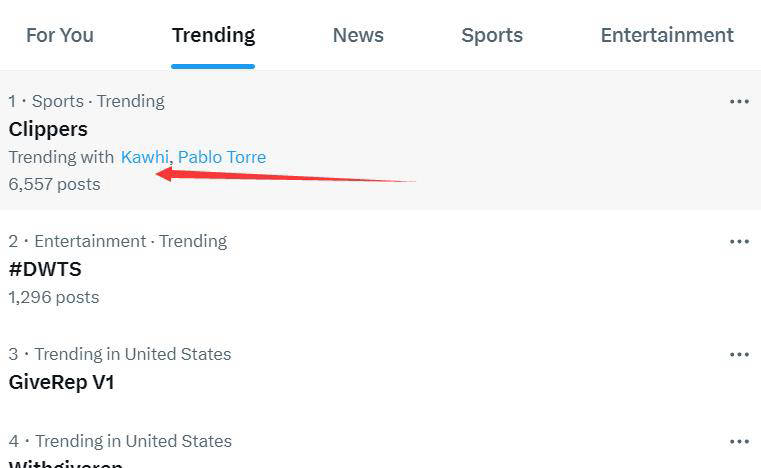Click the 6,557 posts count
This screenshot has height=468, width=761.
tap(54, 184)
